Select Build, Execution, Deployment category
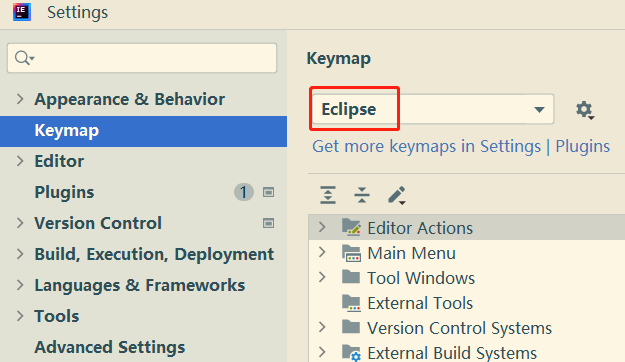 (x=154, y=255)
